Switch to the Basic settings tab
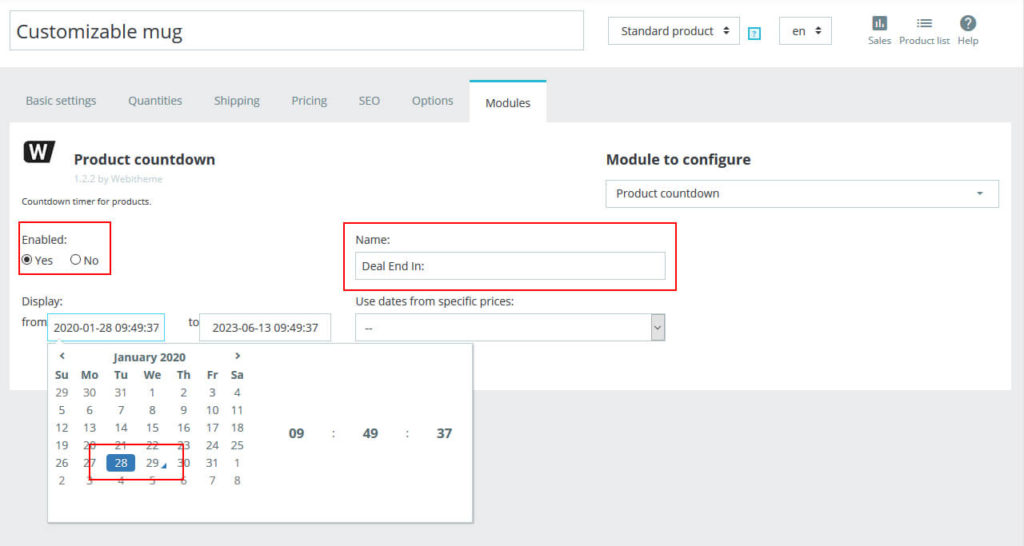This screenshot has width=1024, height=546. pos(61,101)
